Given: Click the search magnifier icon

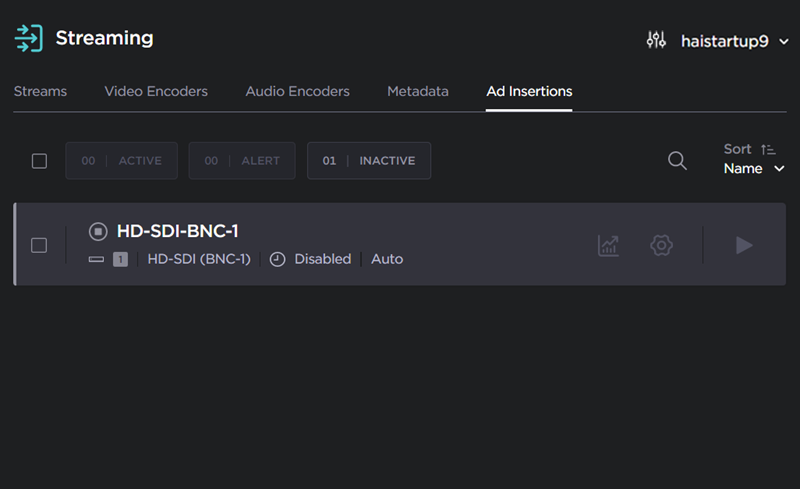Looking at the screenshot, I should (x=677, y=161).
